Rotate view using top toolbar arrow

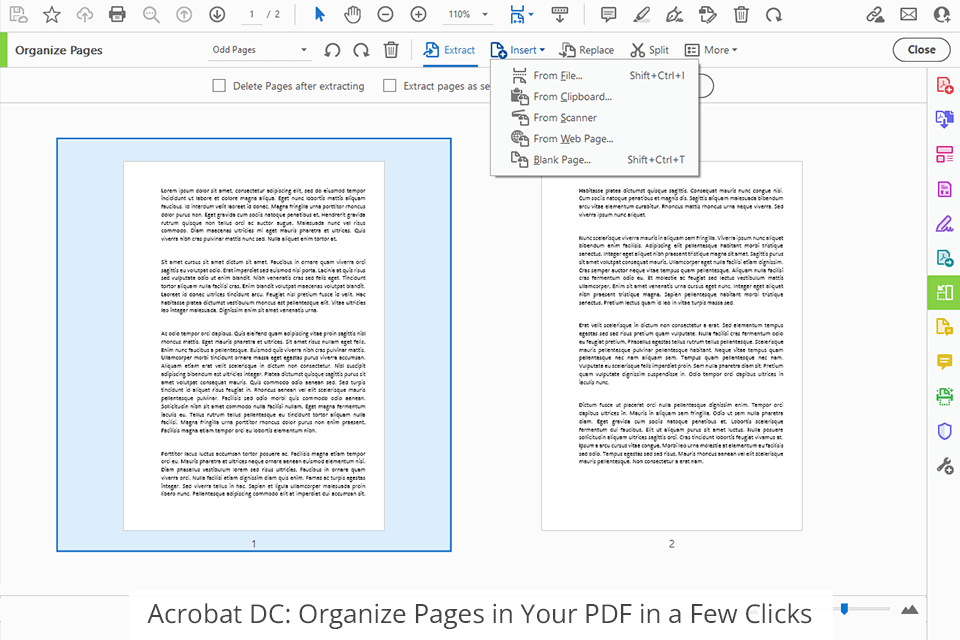[774, 14]
